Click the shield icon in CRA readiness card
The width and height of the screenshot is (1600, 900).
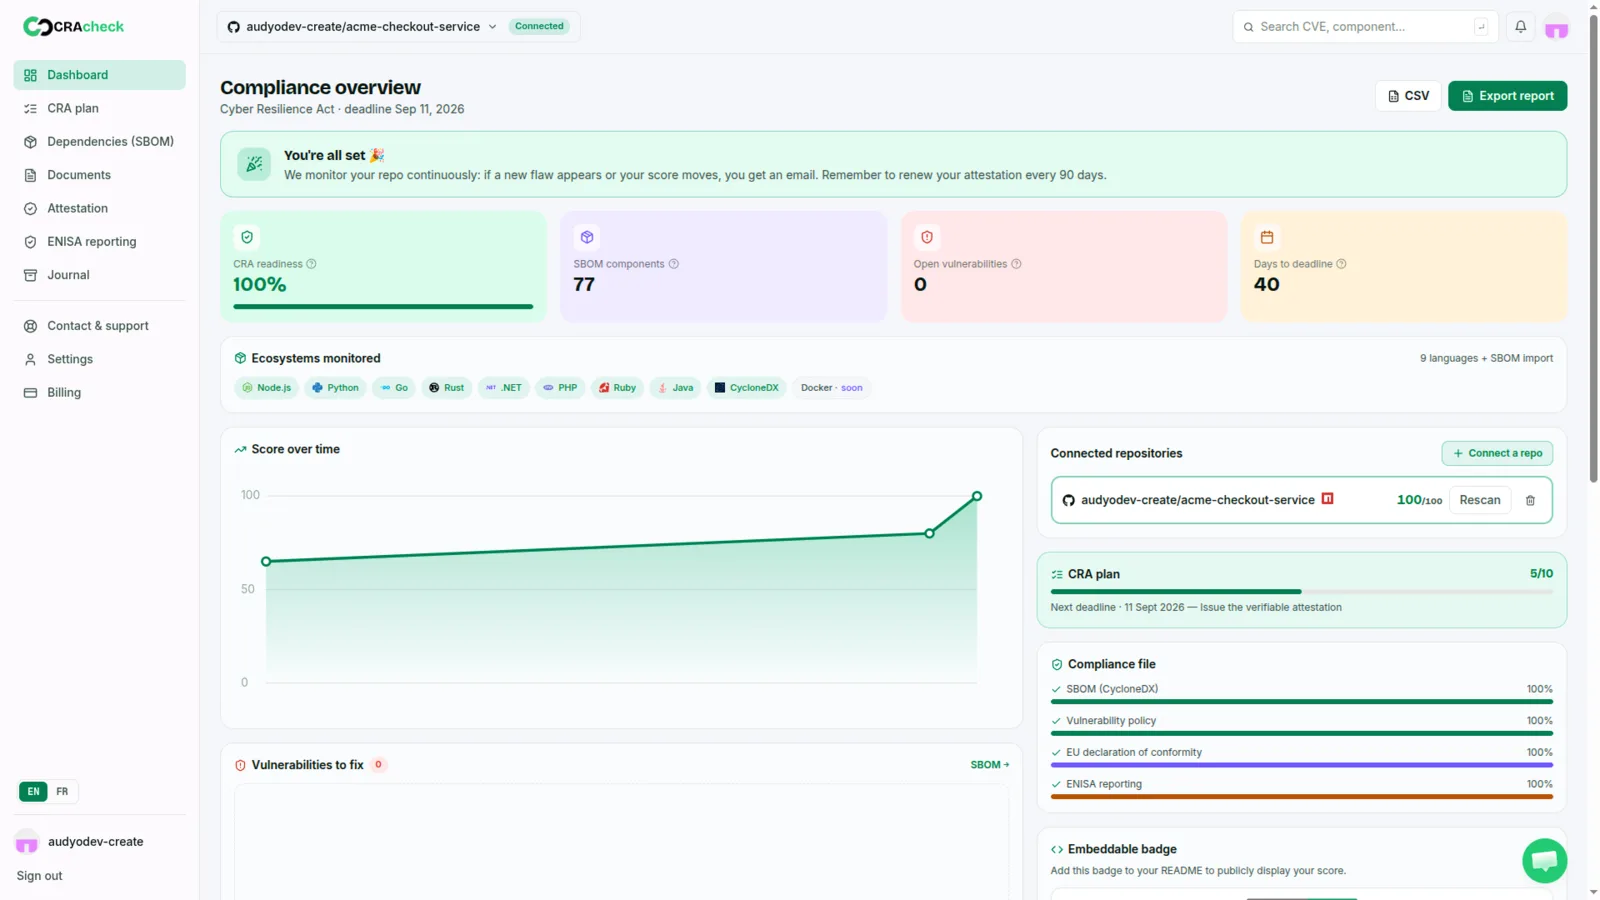pyautogui.click(x=247, y=237)
